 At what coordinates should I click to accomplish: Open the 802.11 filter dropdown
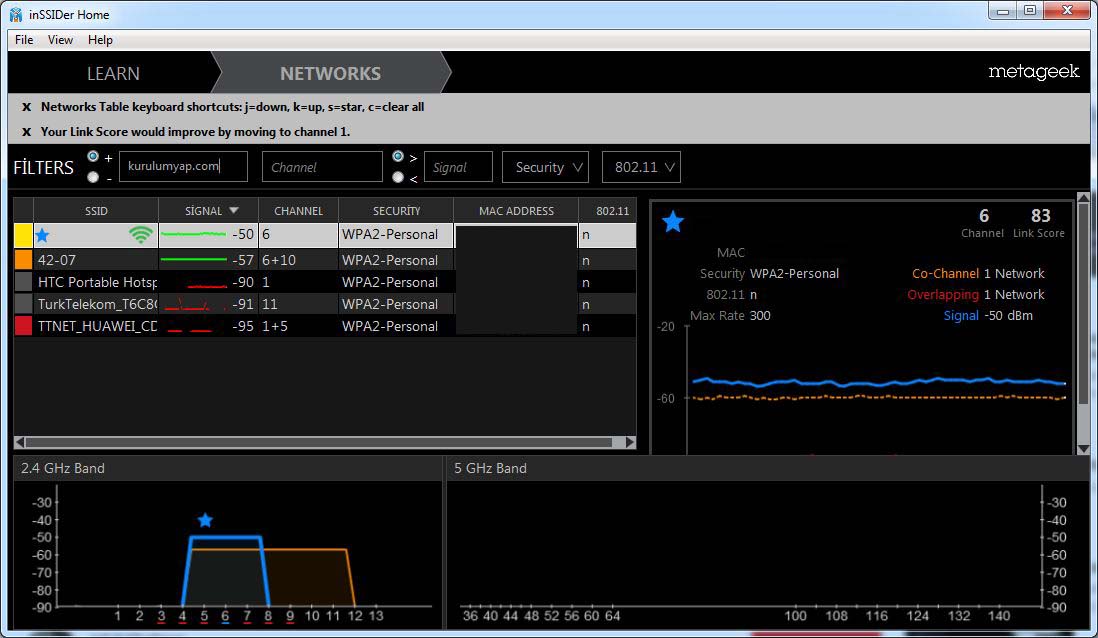click(x=641, y=167)
